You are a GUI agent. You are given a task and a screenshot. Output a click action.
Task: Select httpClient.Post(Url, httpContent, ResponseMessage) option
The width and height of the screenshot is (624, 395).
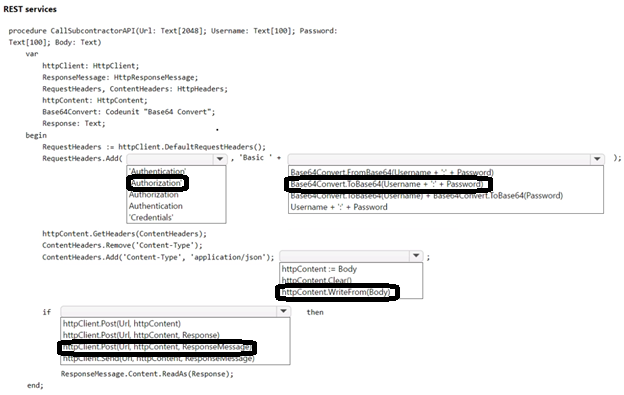tap(157, 347)
